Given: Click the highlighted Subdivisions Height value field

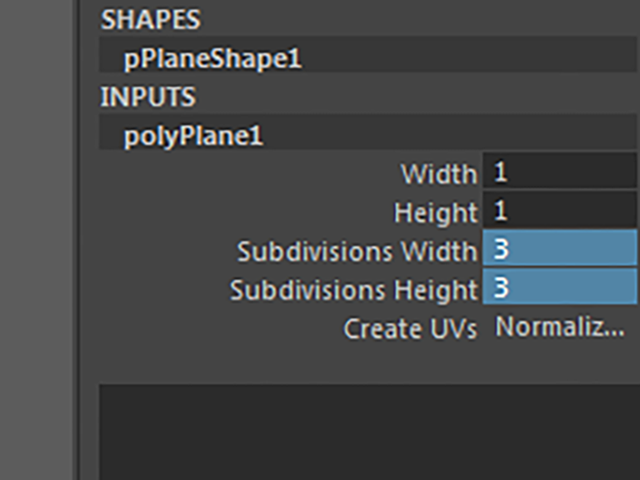Looking at the screenshot, I should (559, 289).
